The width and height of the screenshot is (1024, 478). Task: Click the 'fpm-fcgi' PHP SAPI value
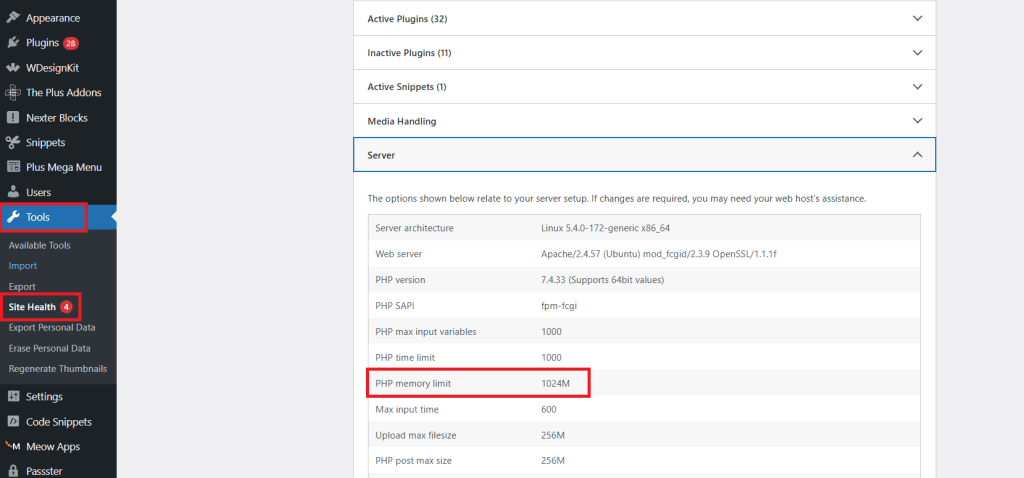click(x=559, y=306)
